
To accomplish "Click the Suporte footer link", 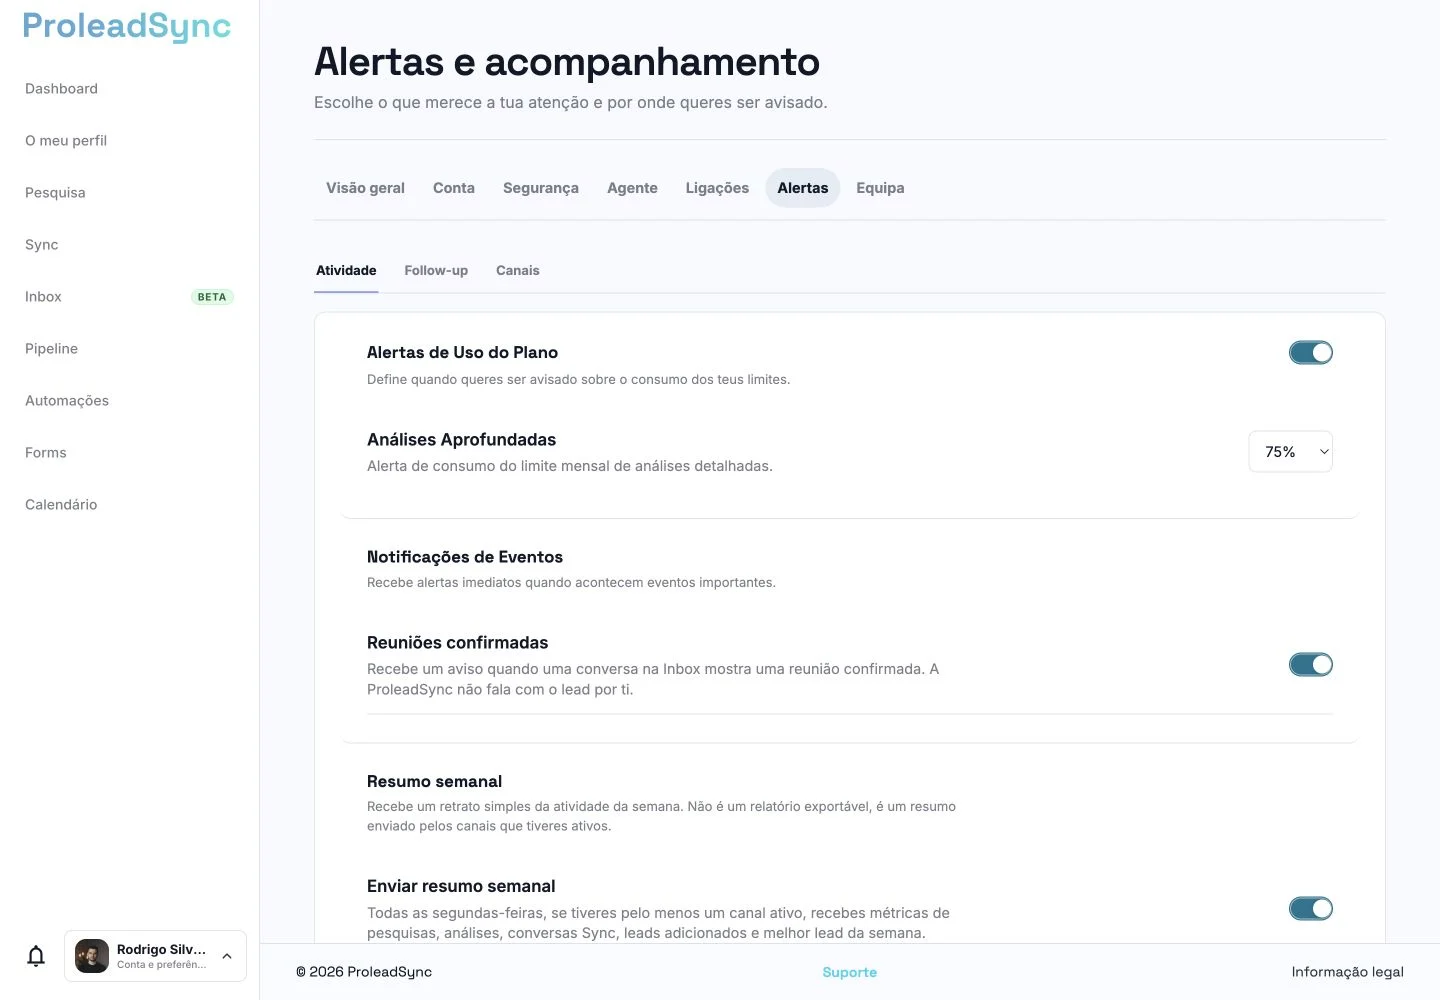I will tap(850, 972).
